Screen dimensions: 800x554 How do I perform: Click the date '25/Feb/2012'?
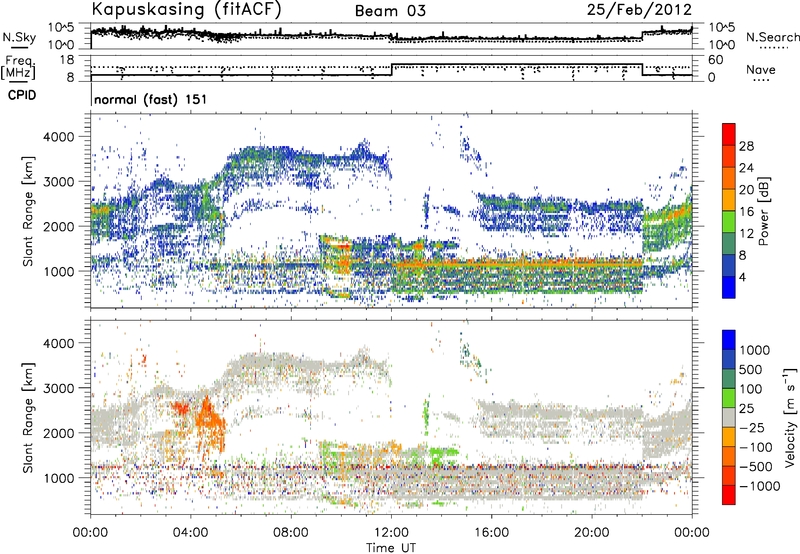pos(639,10)
